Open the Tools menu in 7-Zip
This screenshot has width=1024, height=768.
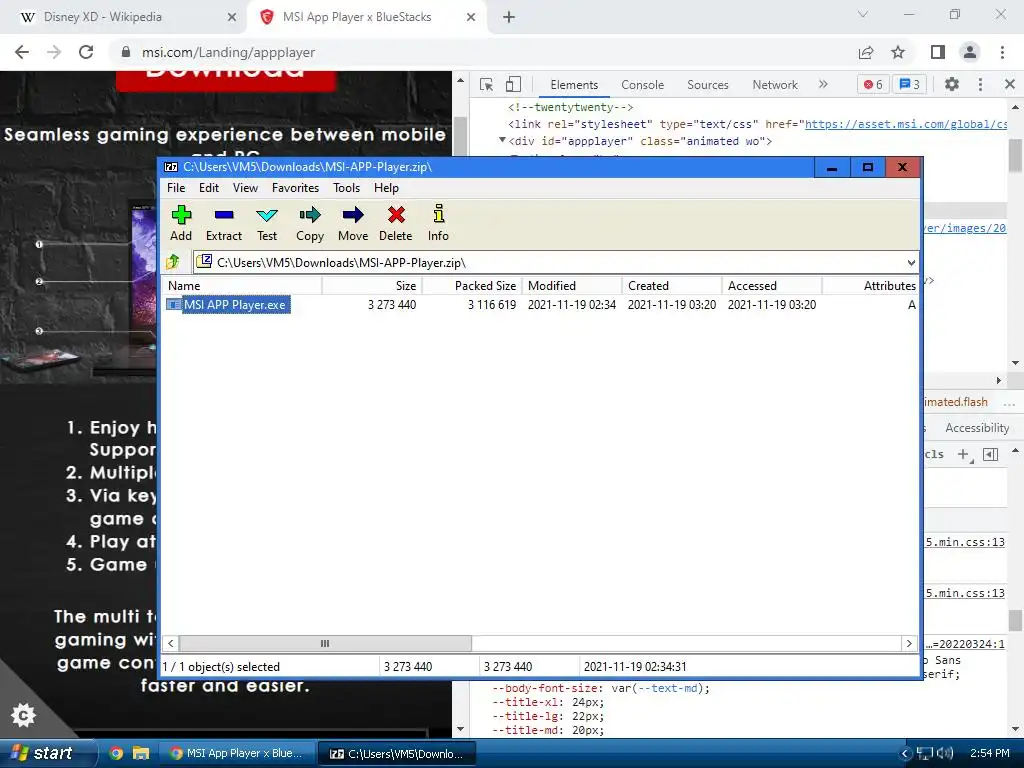(x=346, y=188)
